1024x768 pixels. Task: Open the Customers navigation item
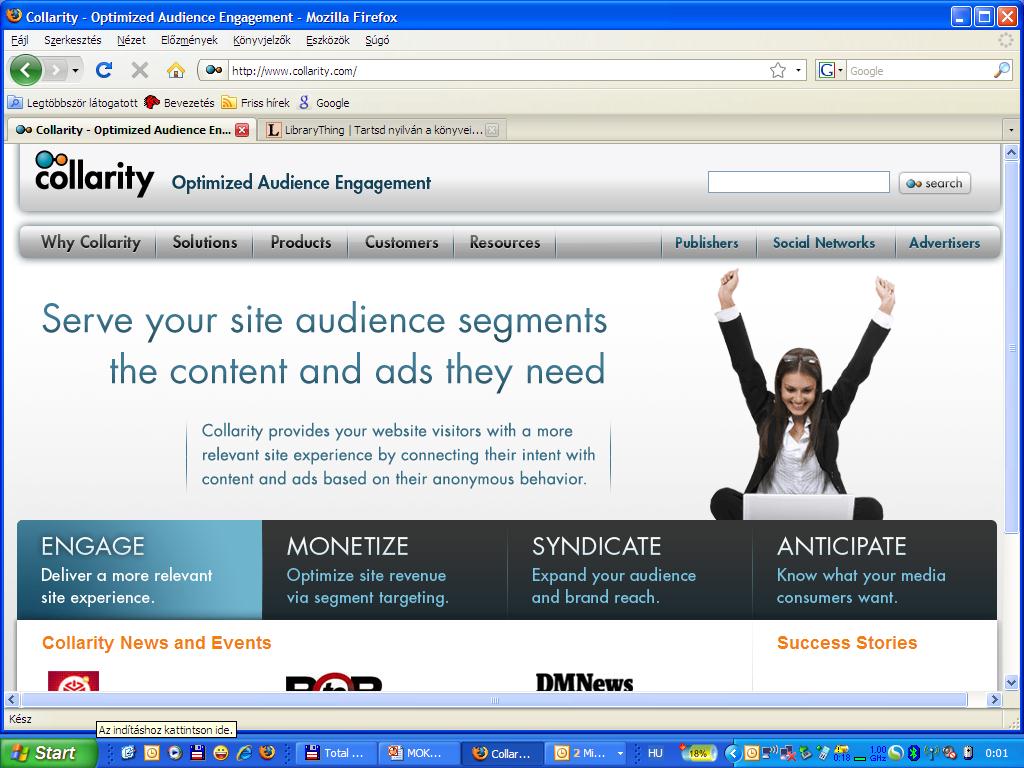[x=402, y=242]
